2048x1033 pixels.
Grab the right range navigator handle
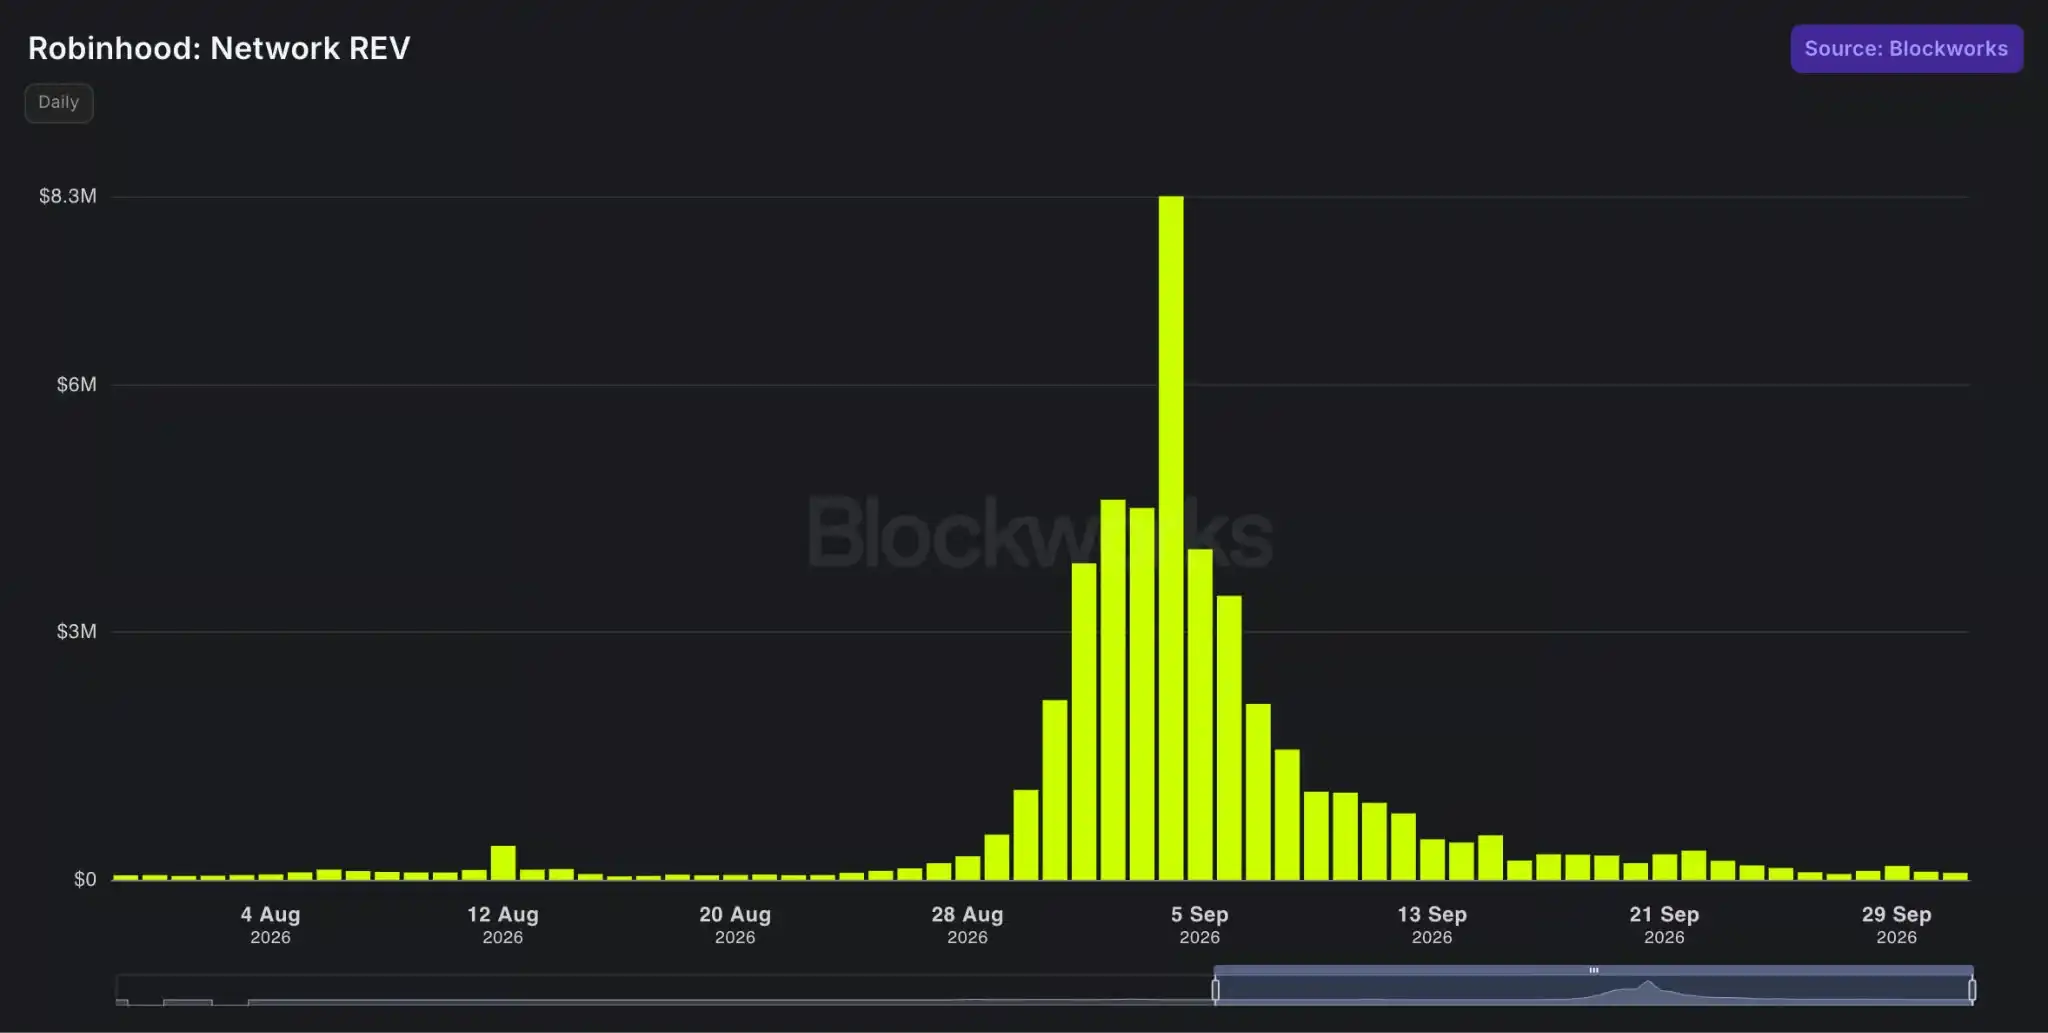click(x=1972, y=990)
